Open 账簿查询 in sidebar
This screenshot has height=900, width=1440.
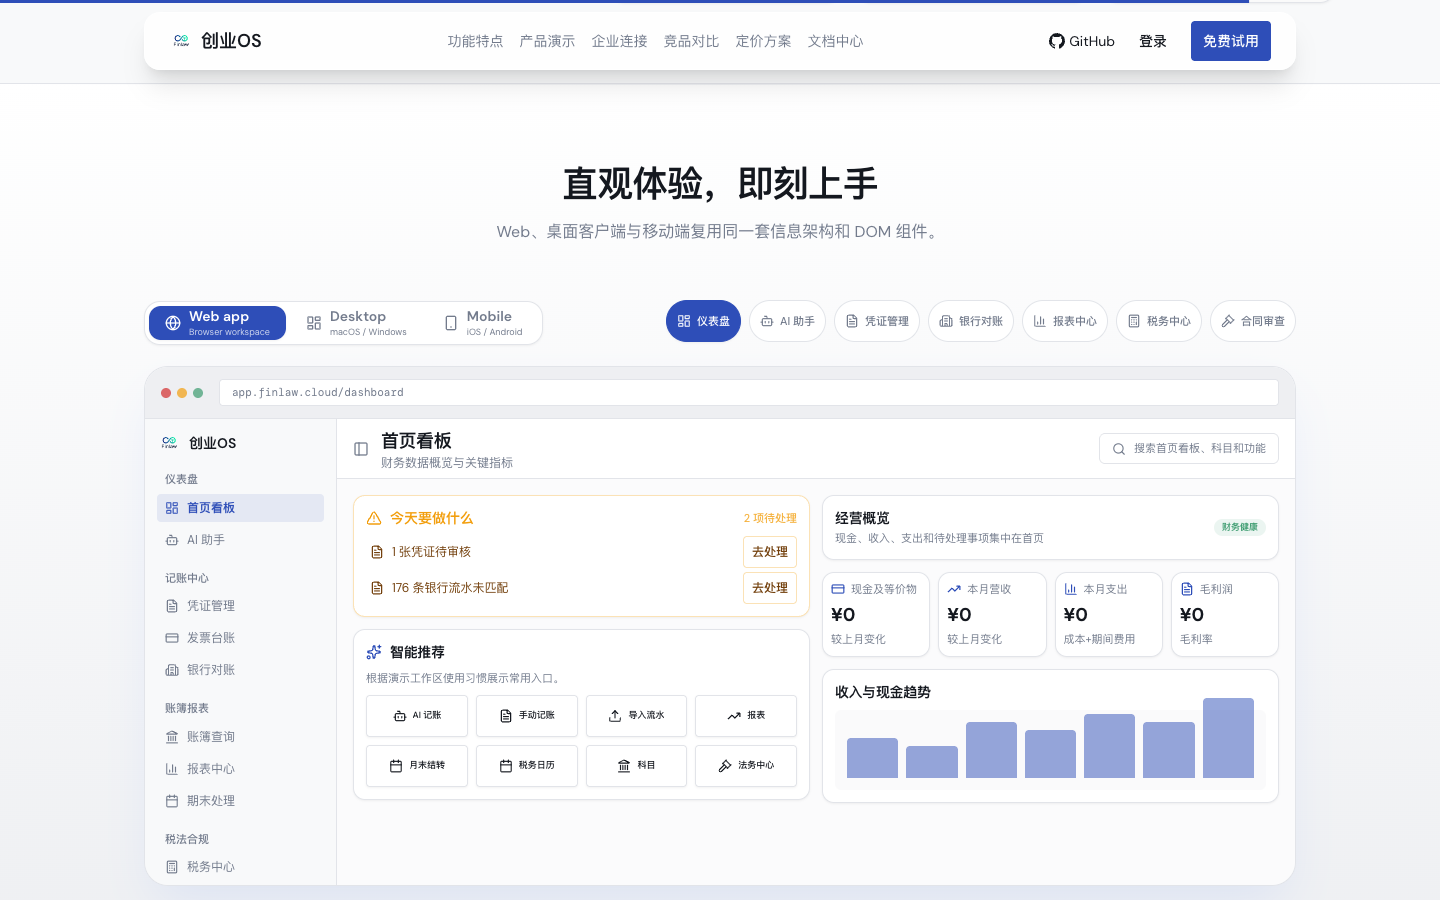(x=240, y=737)
